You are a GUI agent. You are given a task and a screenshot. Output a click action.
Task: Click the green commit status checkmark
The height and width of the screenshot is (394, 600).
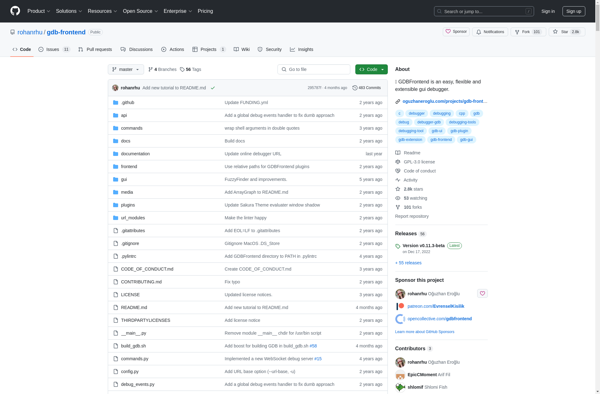(x=213, y=88)
